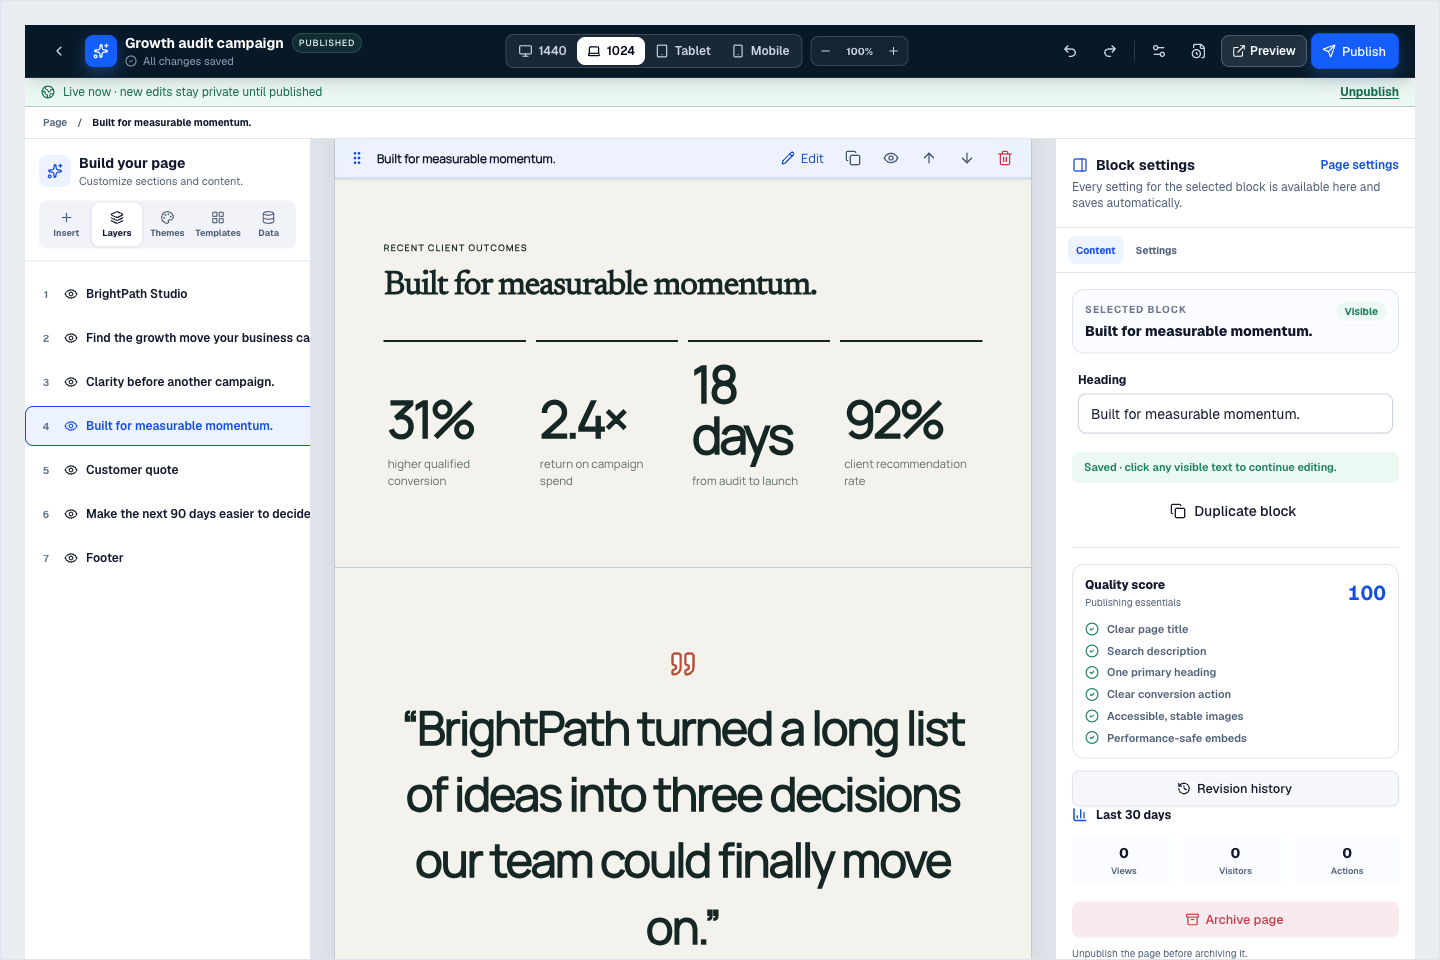Toggle block visibility eye in block toolbar
This screenshot has width=1440, height=960.
click(x=891, y=158)
